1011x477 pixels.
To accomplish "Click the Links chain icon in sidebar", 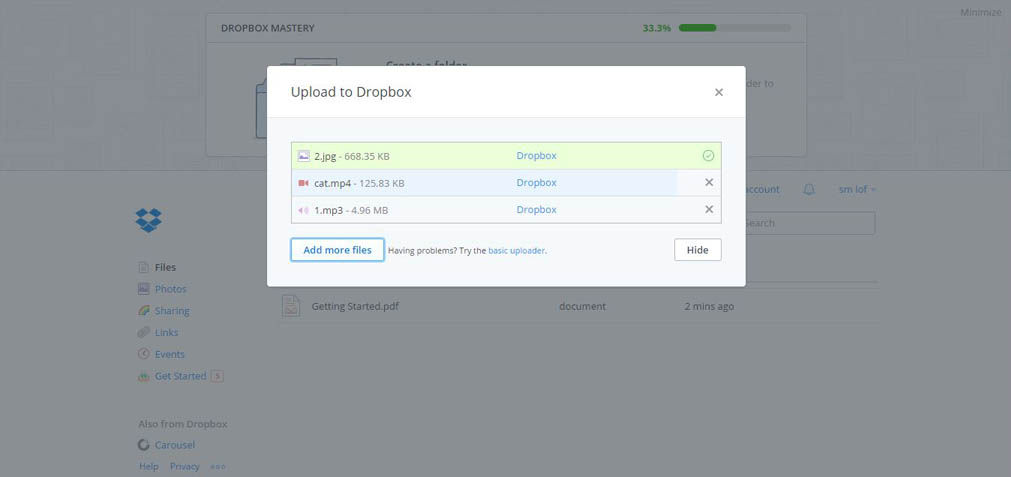I will click(144, 333).
